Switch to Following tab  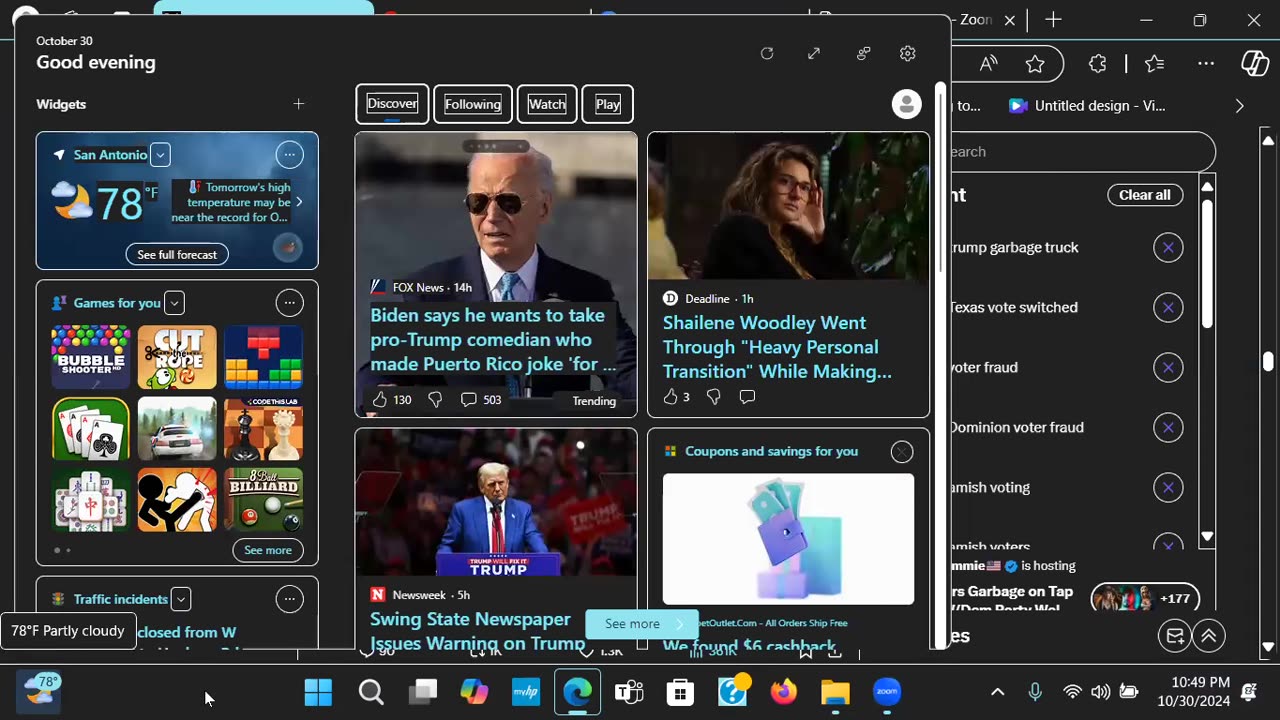tap(473, 104)
